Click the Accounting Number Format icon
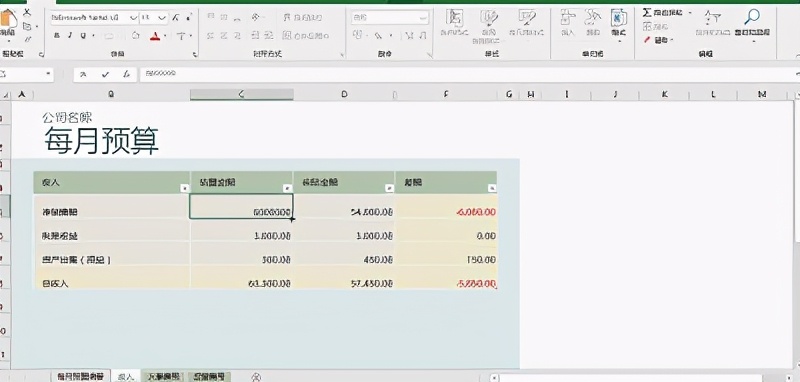Viewport: 800px width, 382px height. pos(358,35)
